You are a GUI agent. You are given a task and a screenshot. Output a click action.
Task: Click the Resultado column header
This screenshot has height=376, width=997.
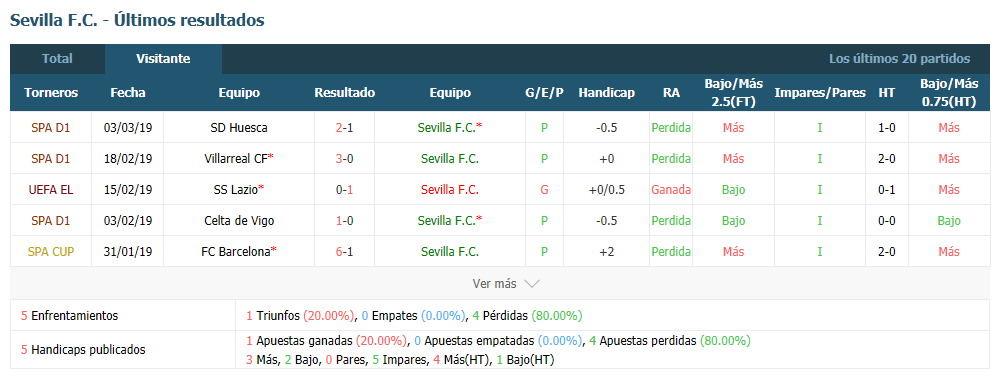click(x=344, y=93)
